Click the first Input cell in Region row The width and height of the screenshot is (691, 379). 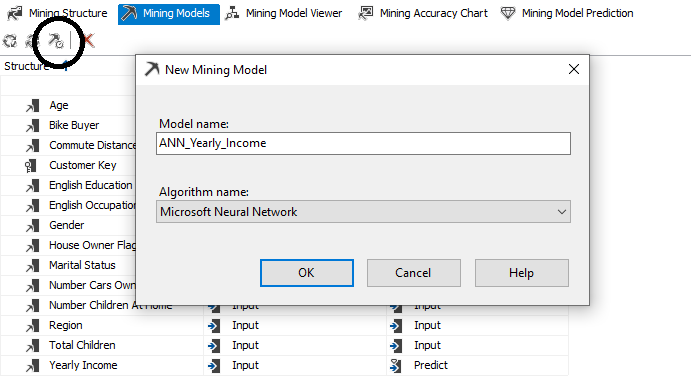295,326
